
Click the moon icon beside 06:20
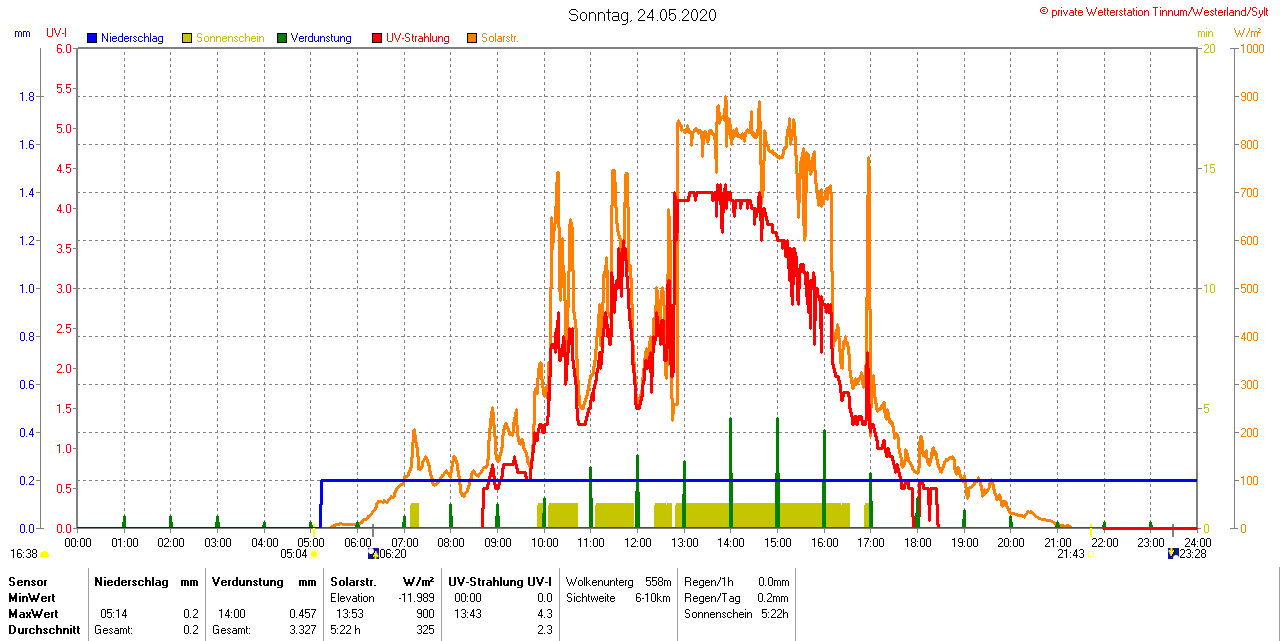click(373, 553)
